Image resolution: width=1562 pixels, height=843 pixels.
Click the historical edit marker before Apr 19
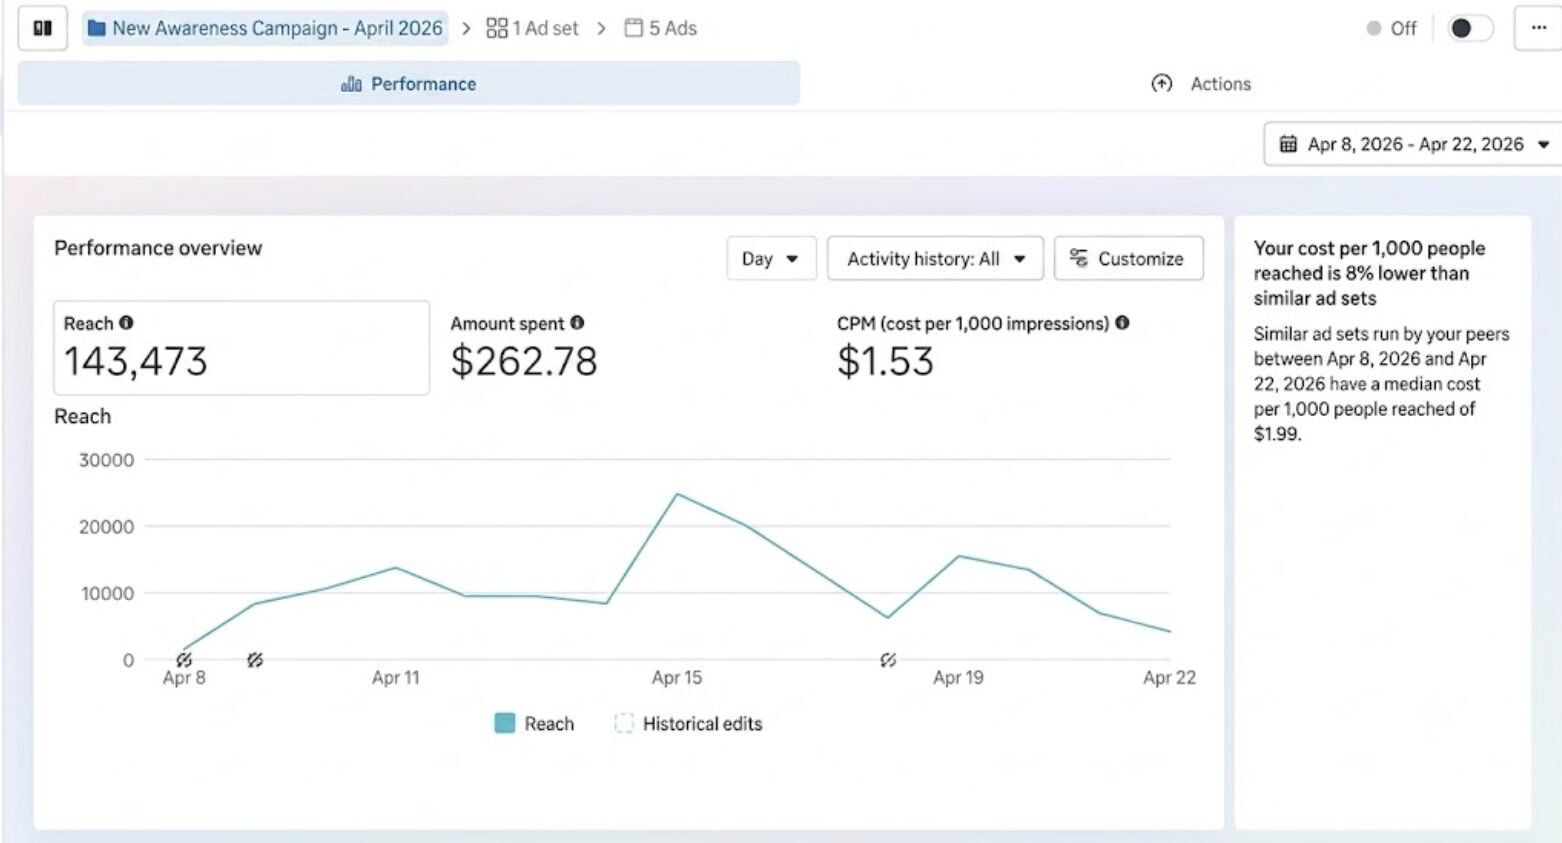point(888,660)
